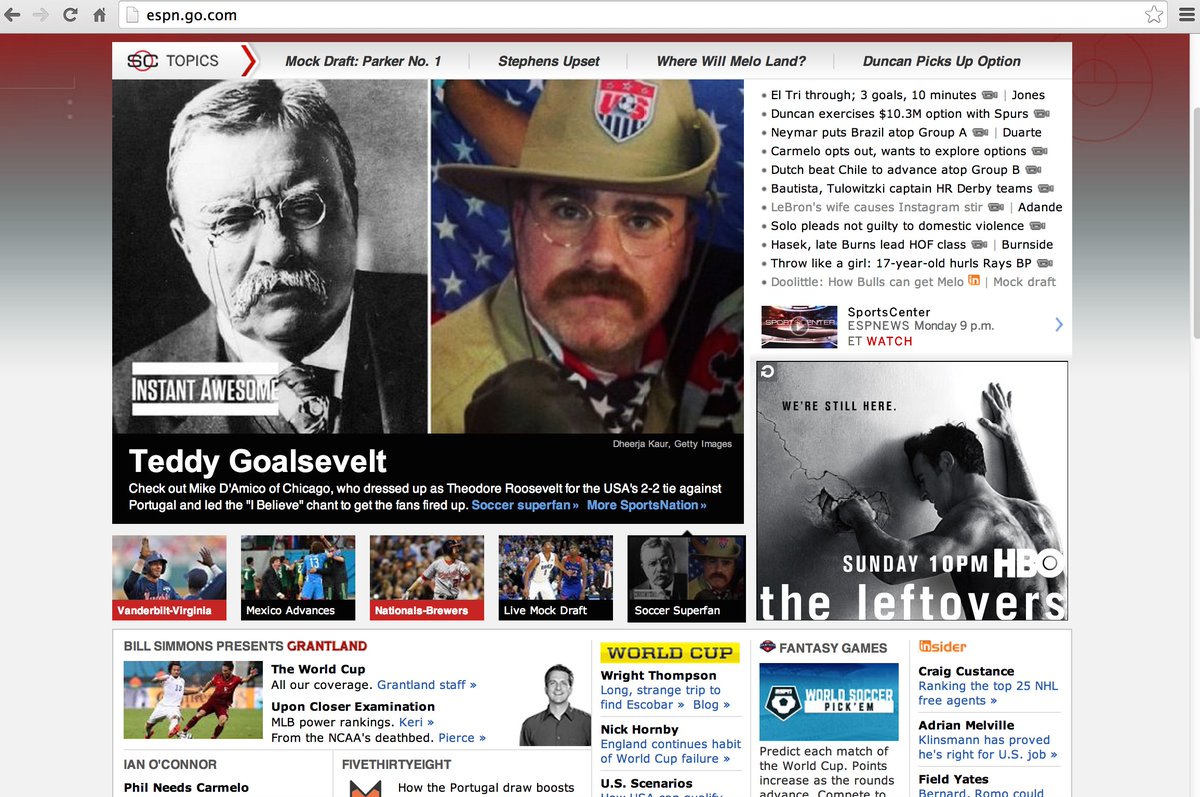Viewport: 1200px width, 797px height.
Task: Open the browser home icon
Action: [99, 15]
